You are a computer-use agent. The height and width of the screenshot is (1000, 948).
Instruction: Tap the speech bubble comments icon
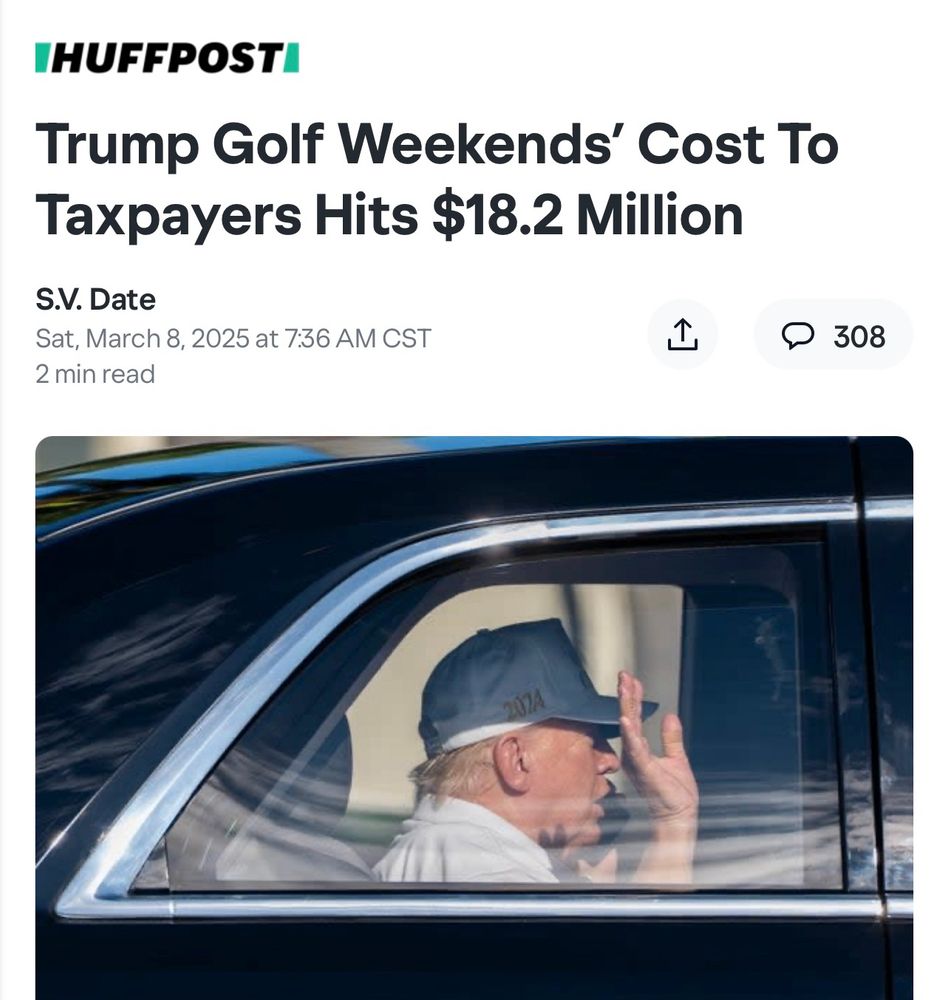(797, 335)
